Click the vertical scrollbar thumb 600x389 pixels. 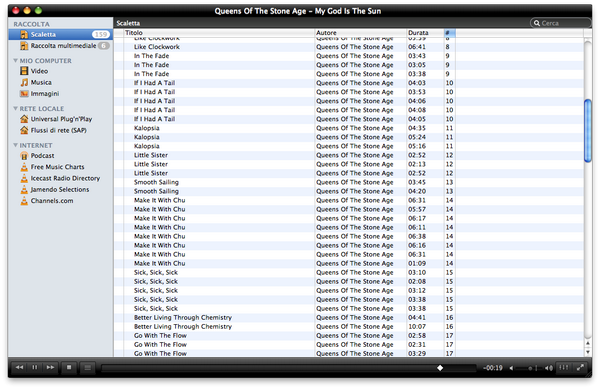pos(588,131)
